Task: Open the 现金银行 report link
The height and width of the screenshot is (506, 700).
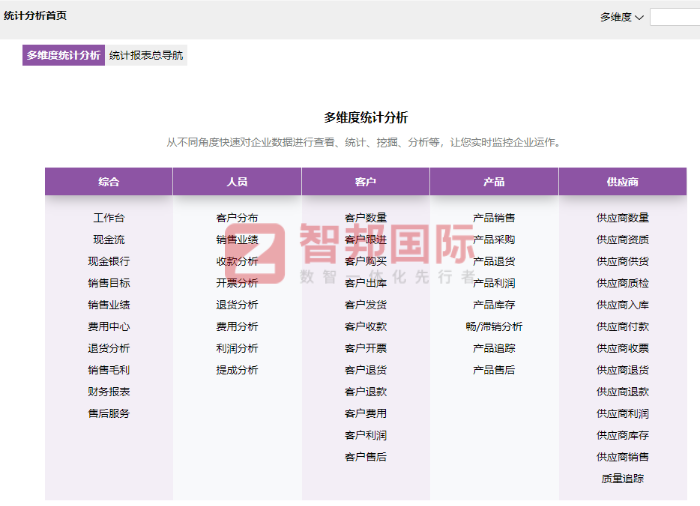Action: tap(108, 261)
